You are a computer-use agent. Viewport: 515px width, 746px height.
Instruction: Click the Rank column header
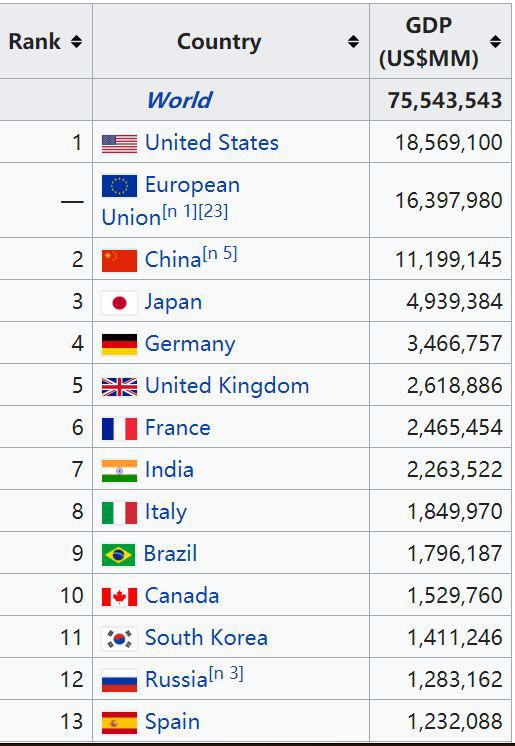[x=46, y=41]
